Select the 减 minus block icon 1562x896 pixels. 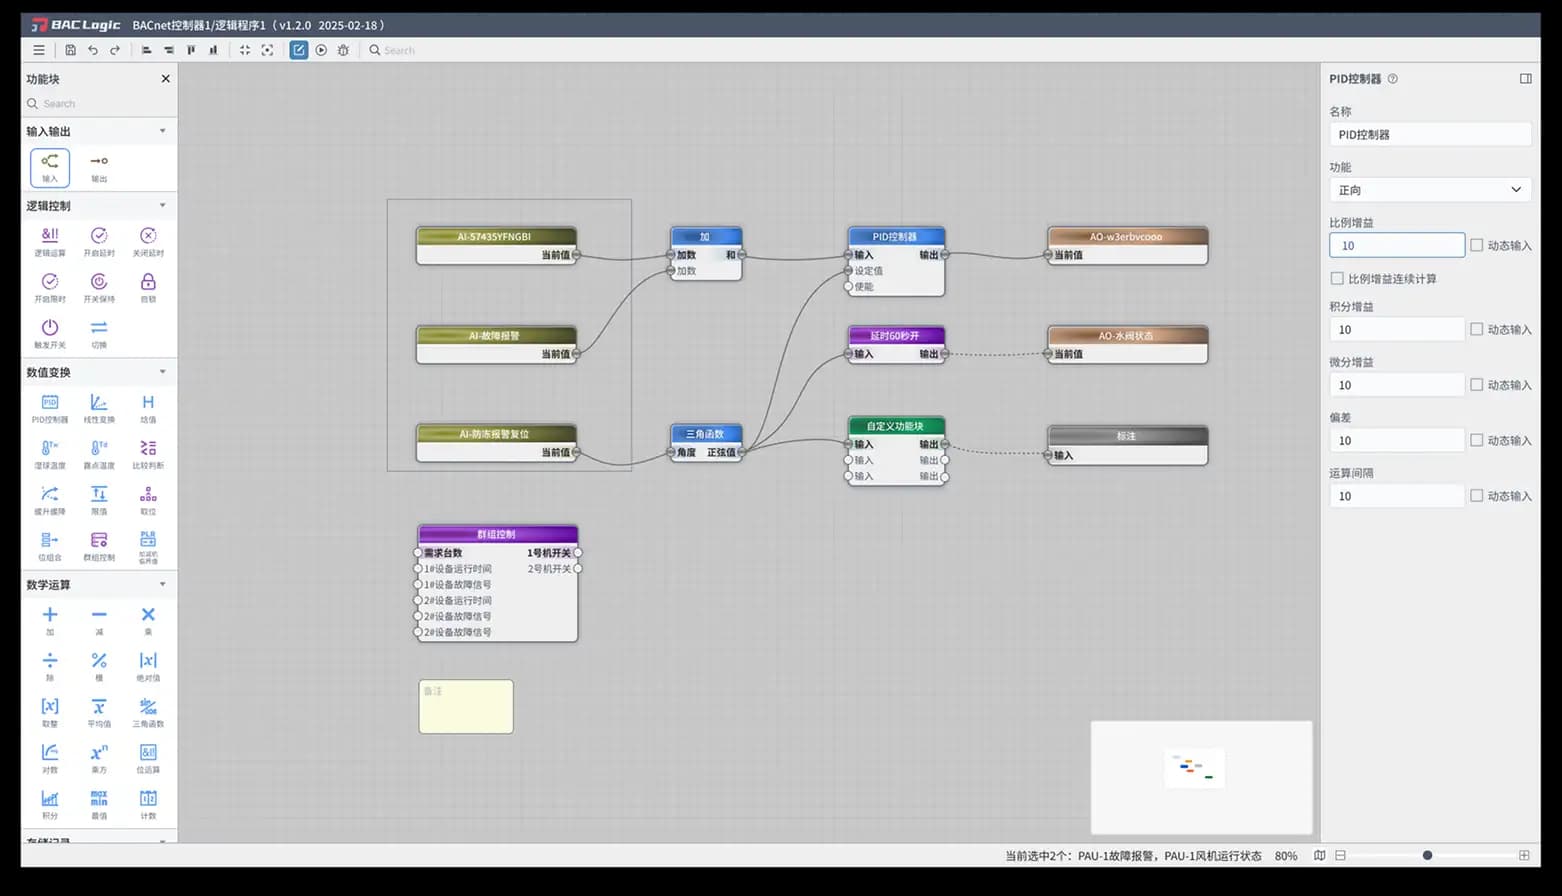click(99, 620)
